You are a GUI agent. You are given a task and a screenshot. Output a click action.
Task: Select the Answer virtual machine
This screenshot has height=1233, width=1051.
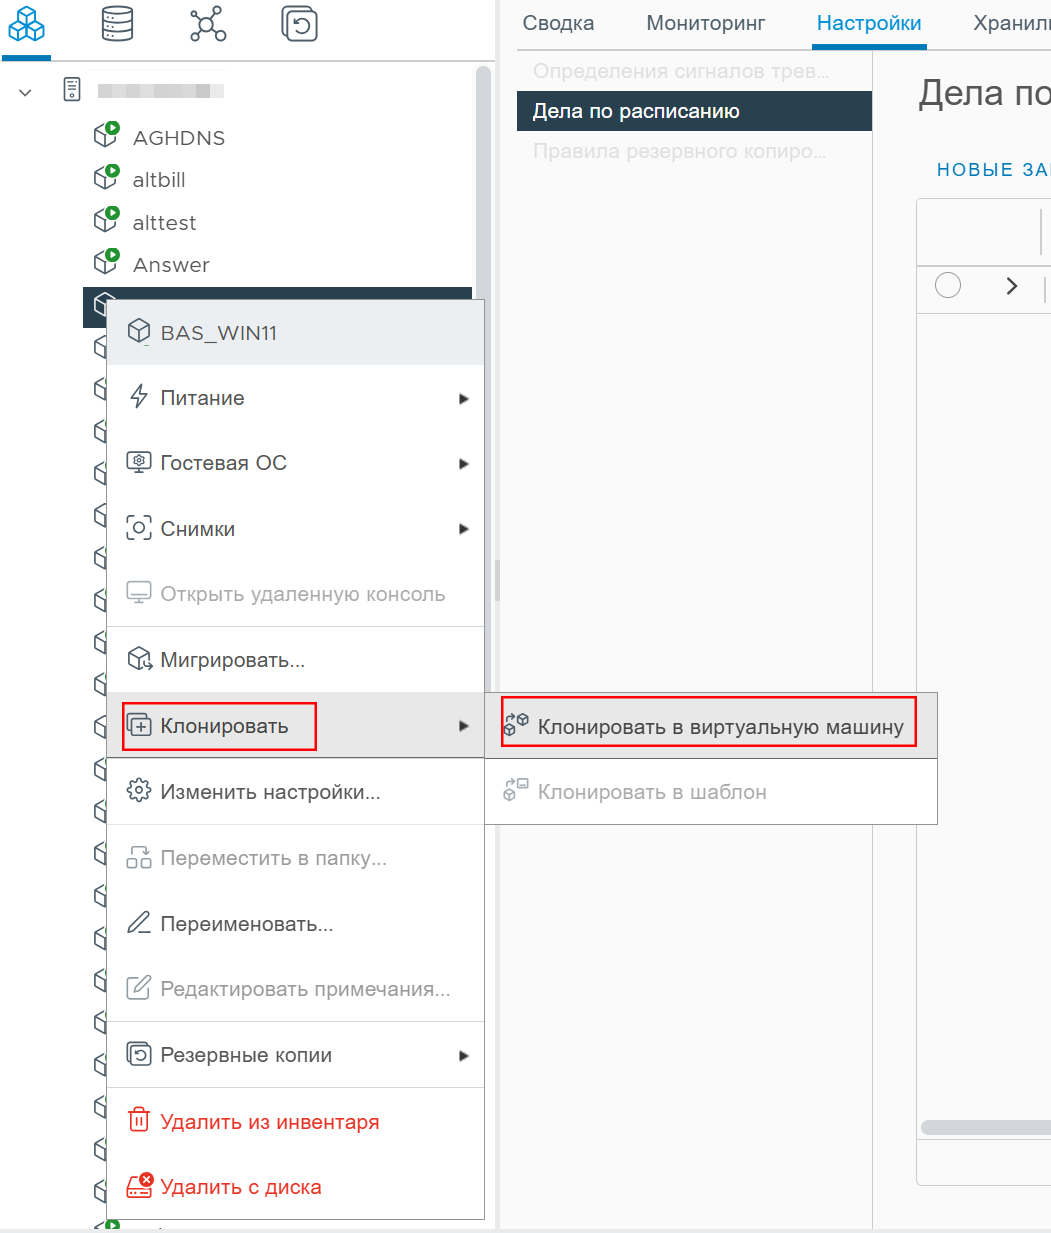[x=171, y=265]
